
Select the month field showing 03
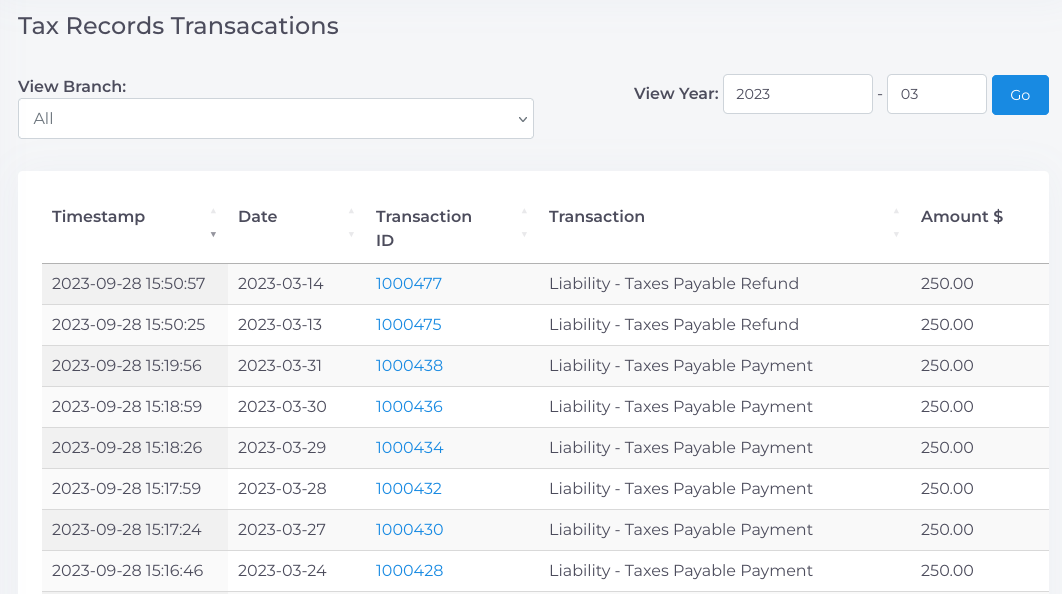click(936, 93)
